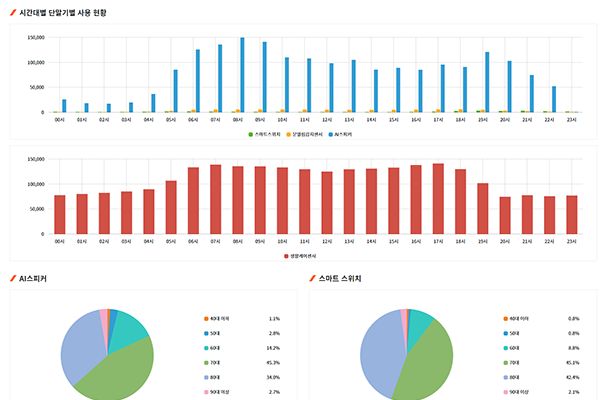This screenshot has height=400, width=600.
Task: Click the red bar at 00시
Action: 60,215
